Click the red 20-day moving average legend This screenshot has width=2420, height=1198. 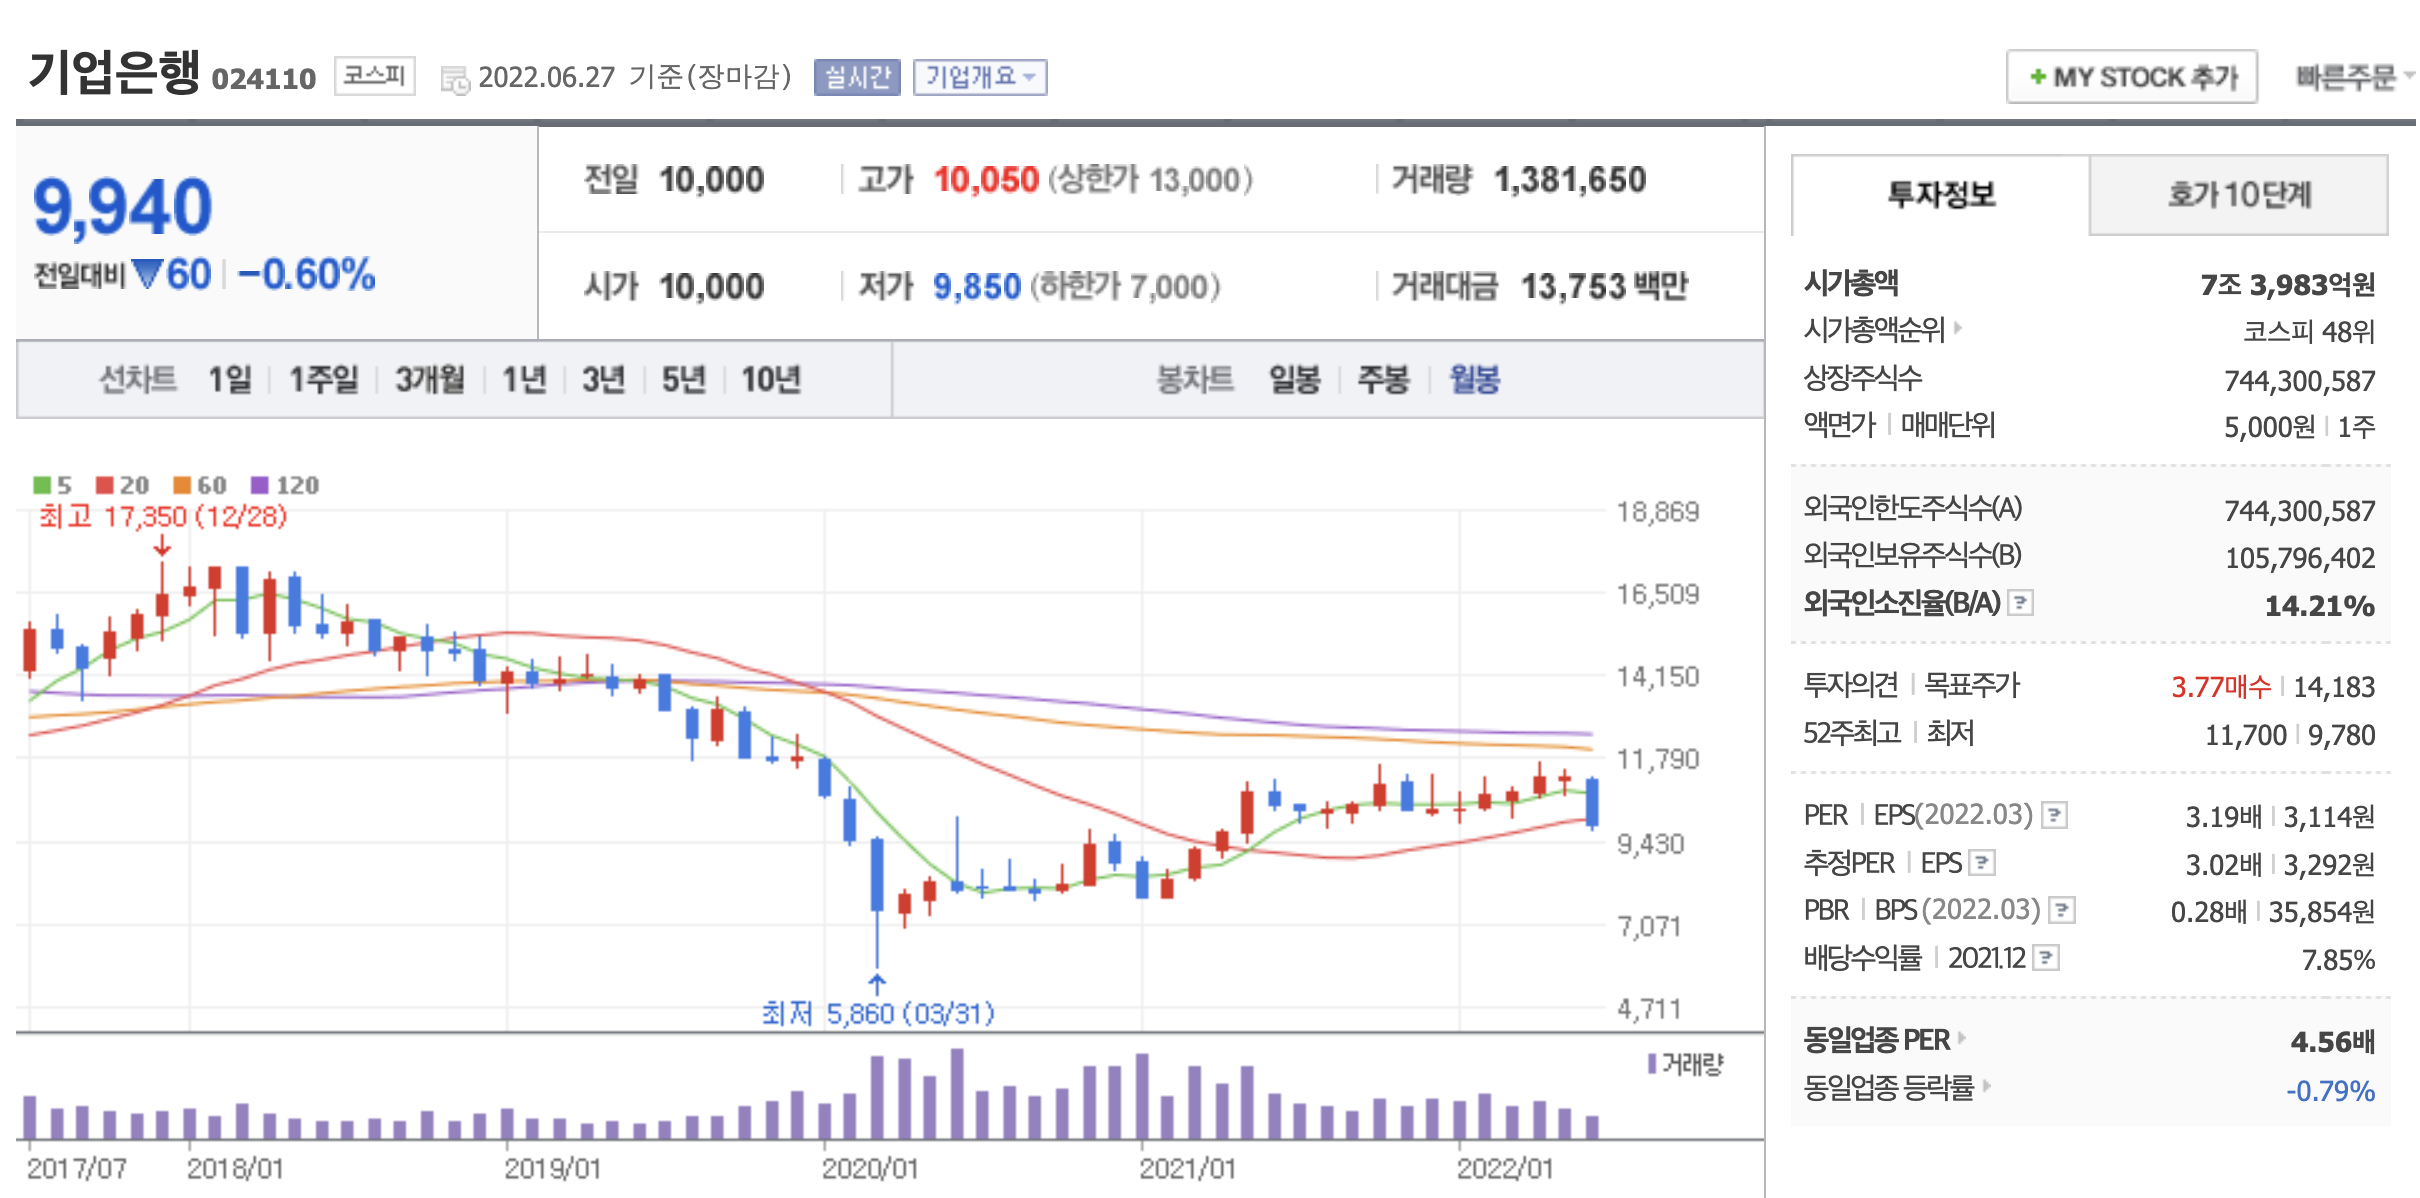coord(122,485)
